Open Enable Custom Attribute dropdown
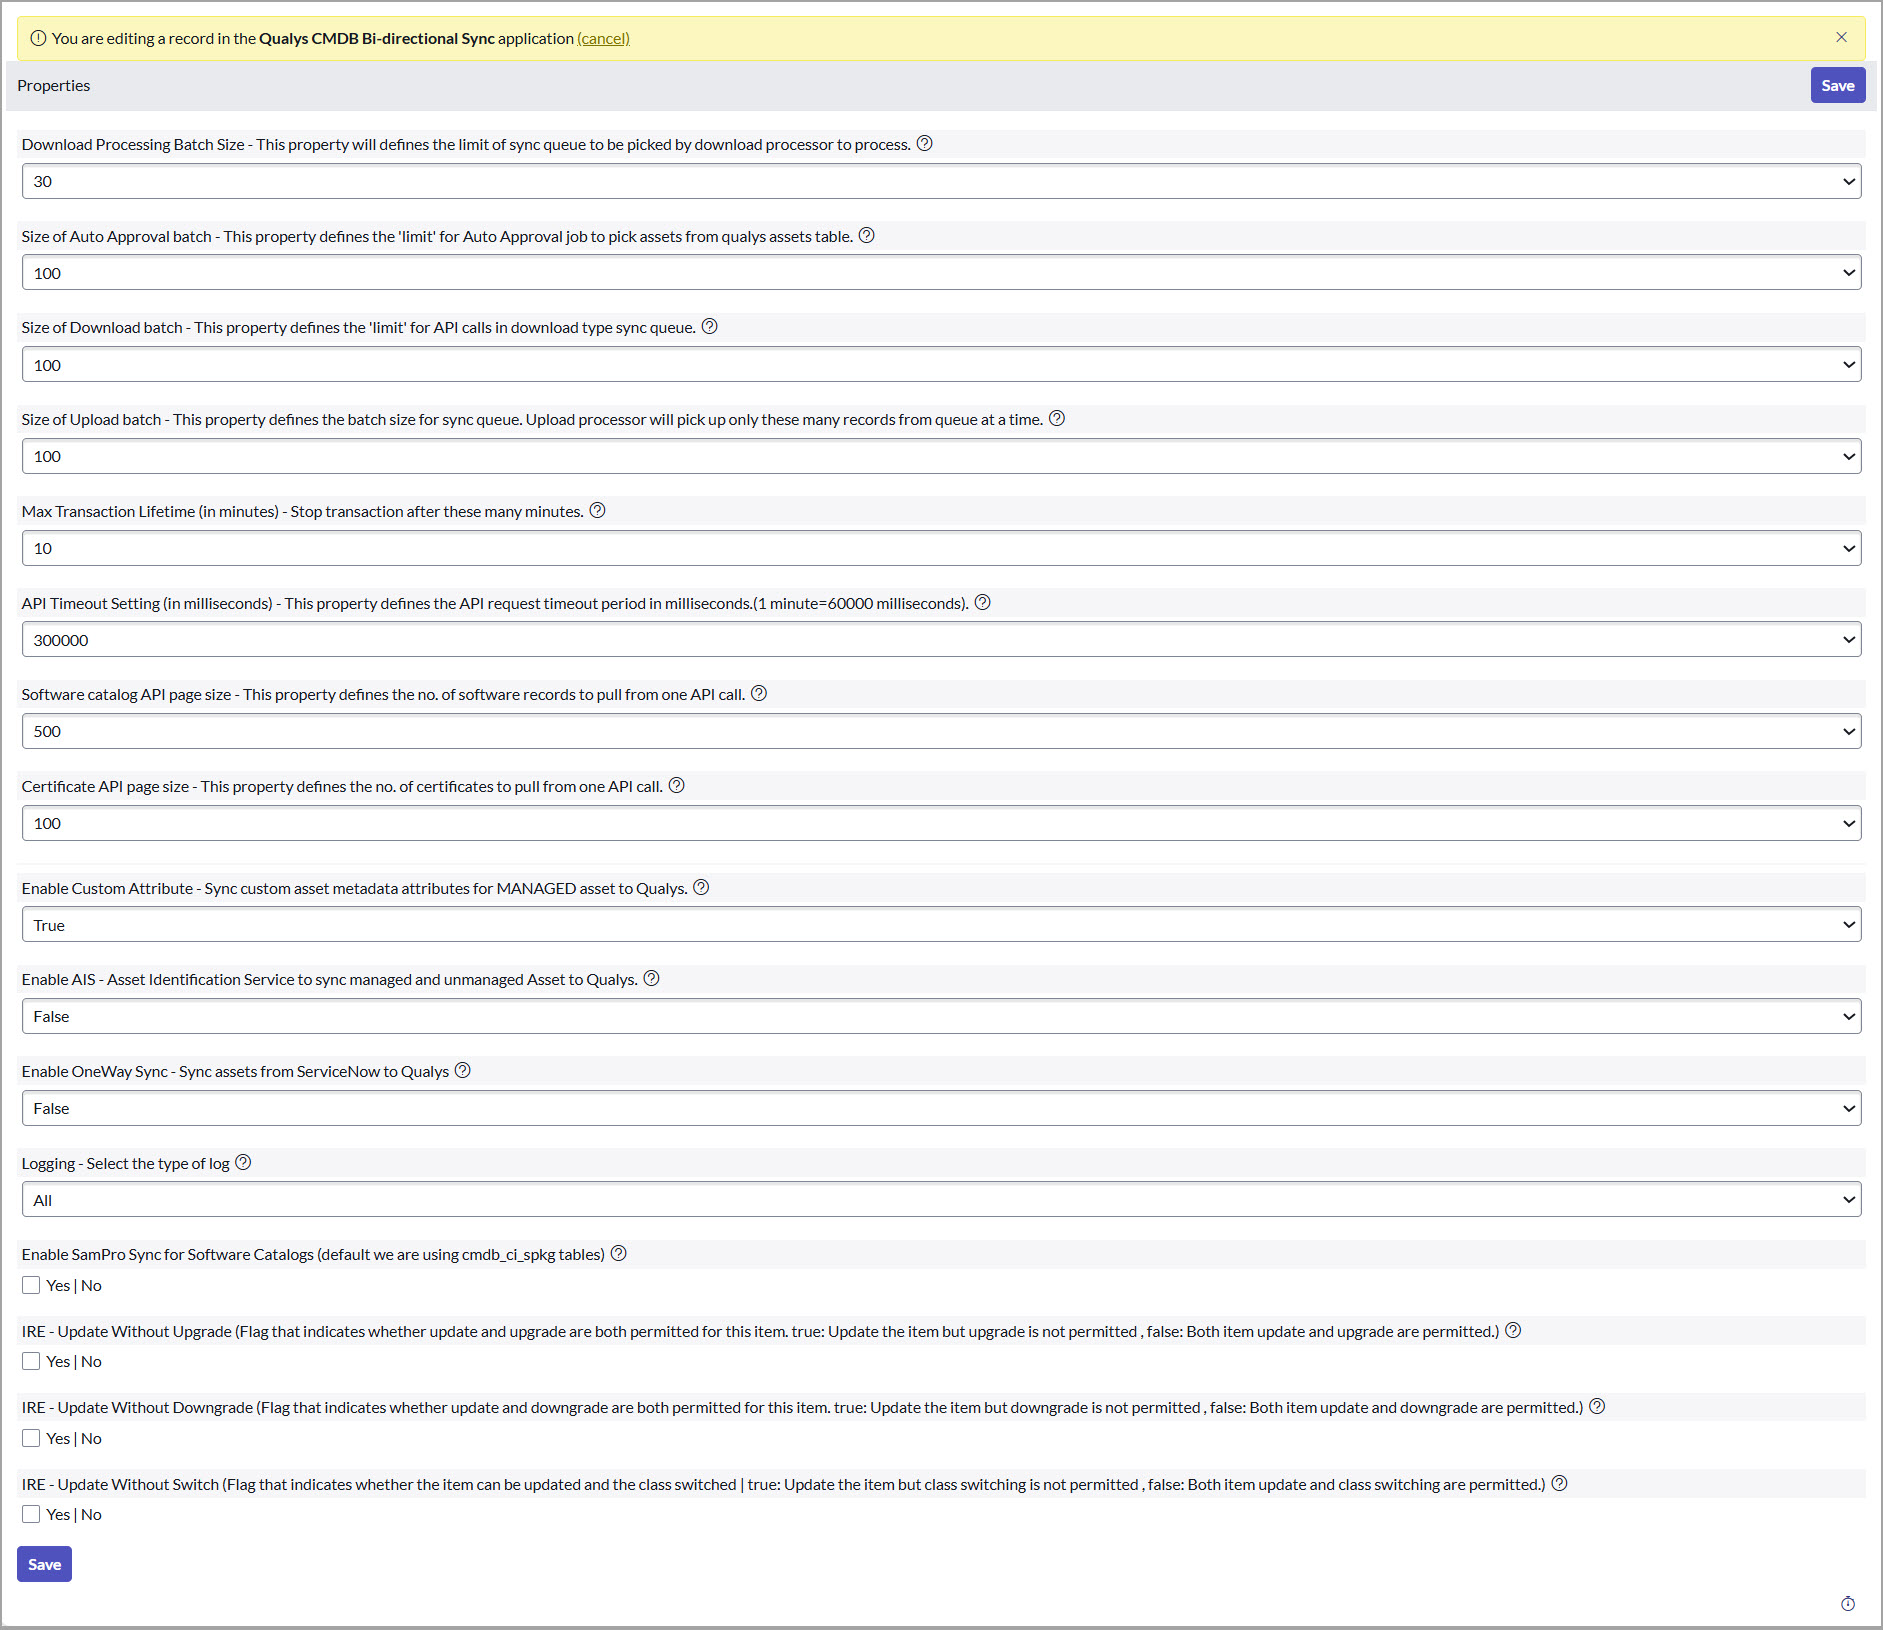Image resolution: width=1883 pixels, height=1630 pixels. click(941, 925)
